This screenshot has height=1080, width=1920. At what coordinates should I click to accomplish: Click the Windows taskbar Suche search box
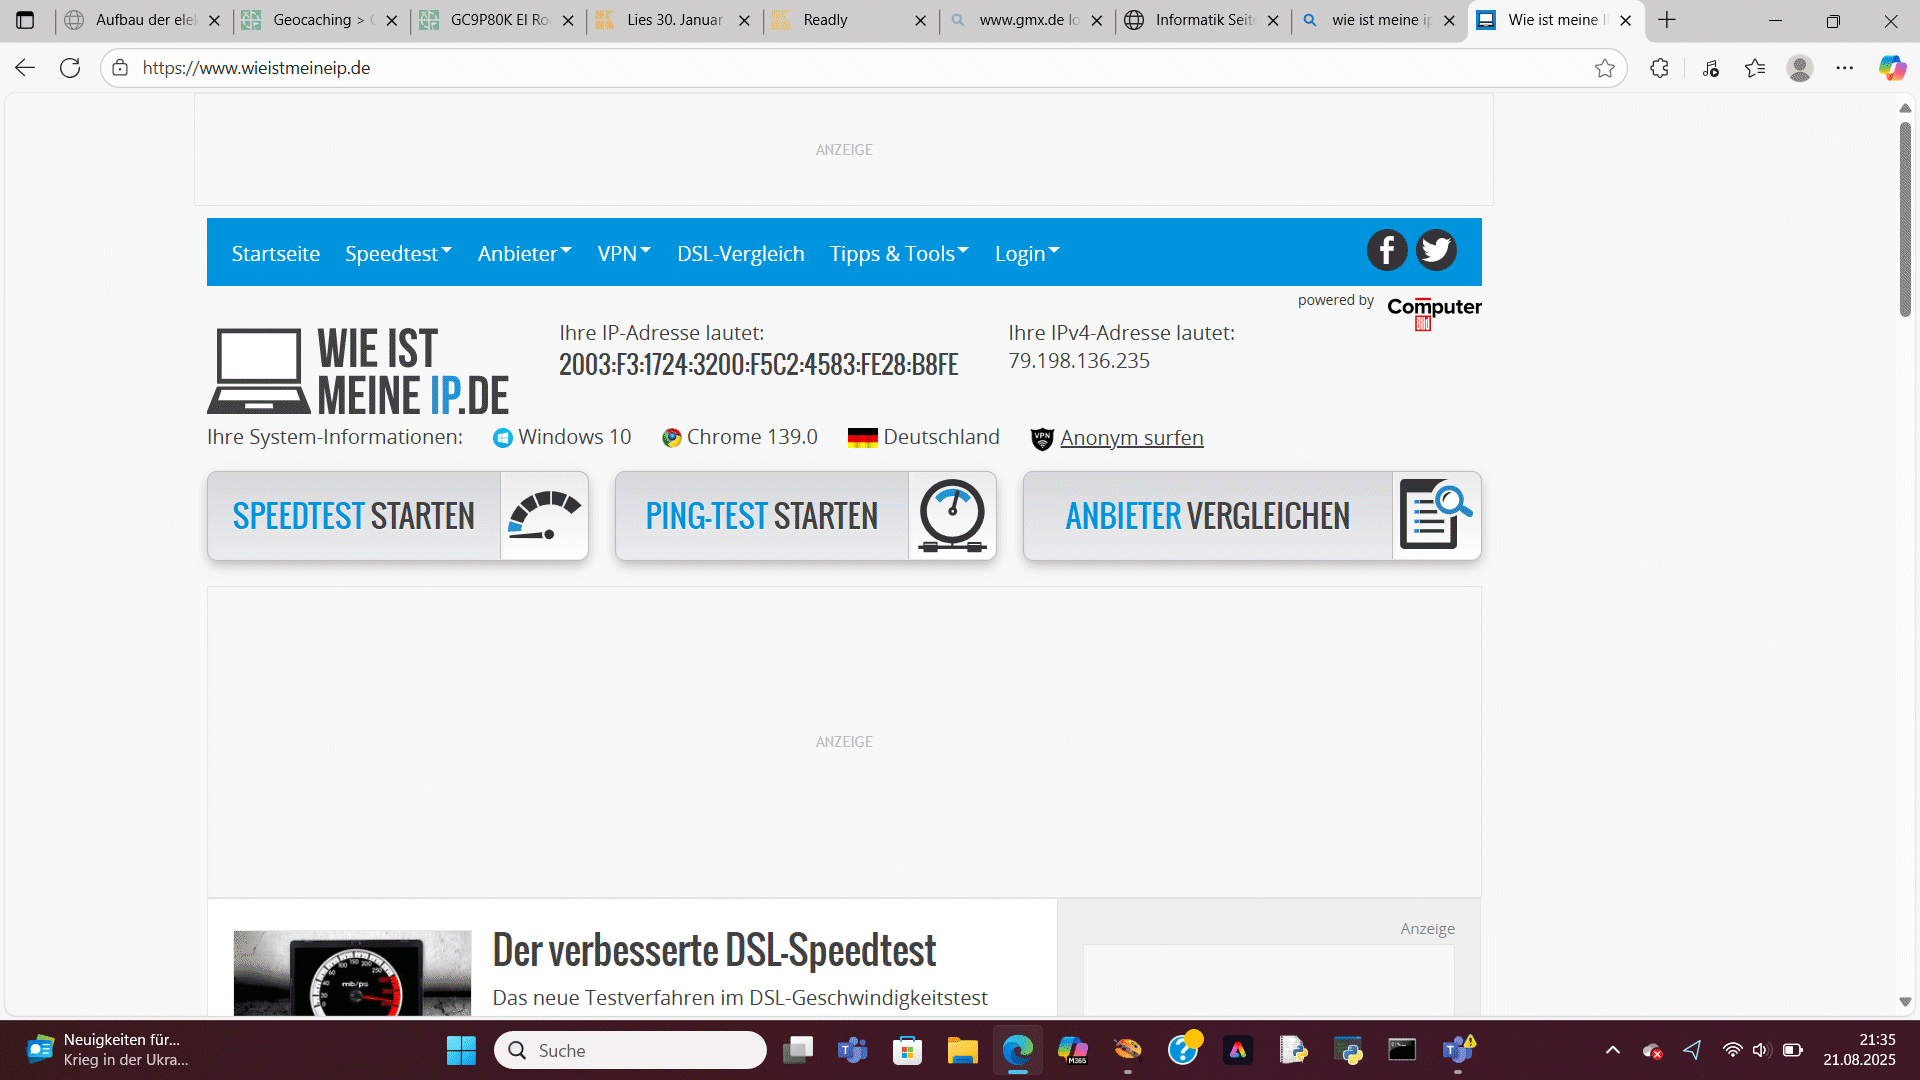[630, 1050]
